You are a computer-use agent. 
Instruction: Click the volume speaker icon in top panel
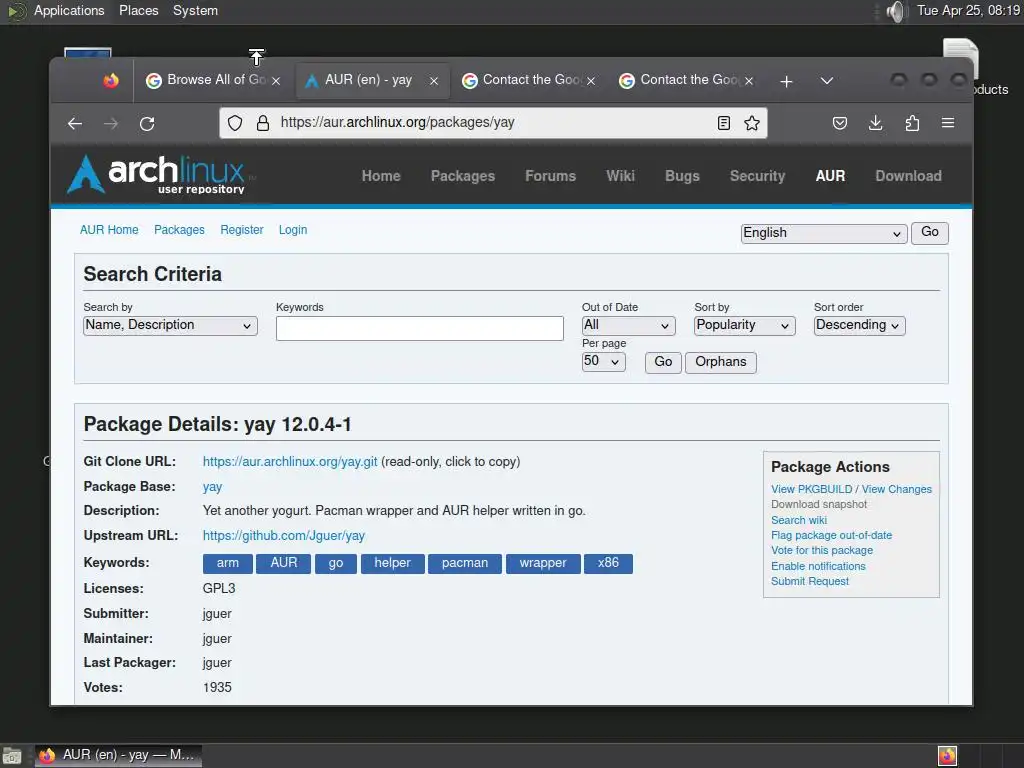click(x=897, y=11)
